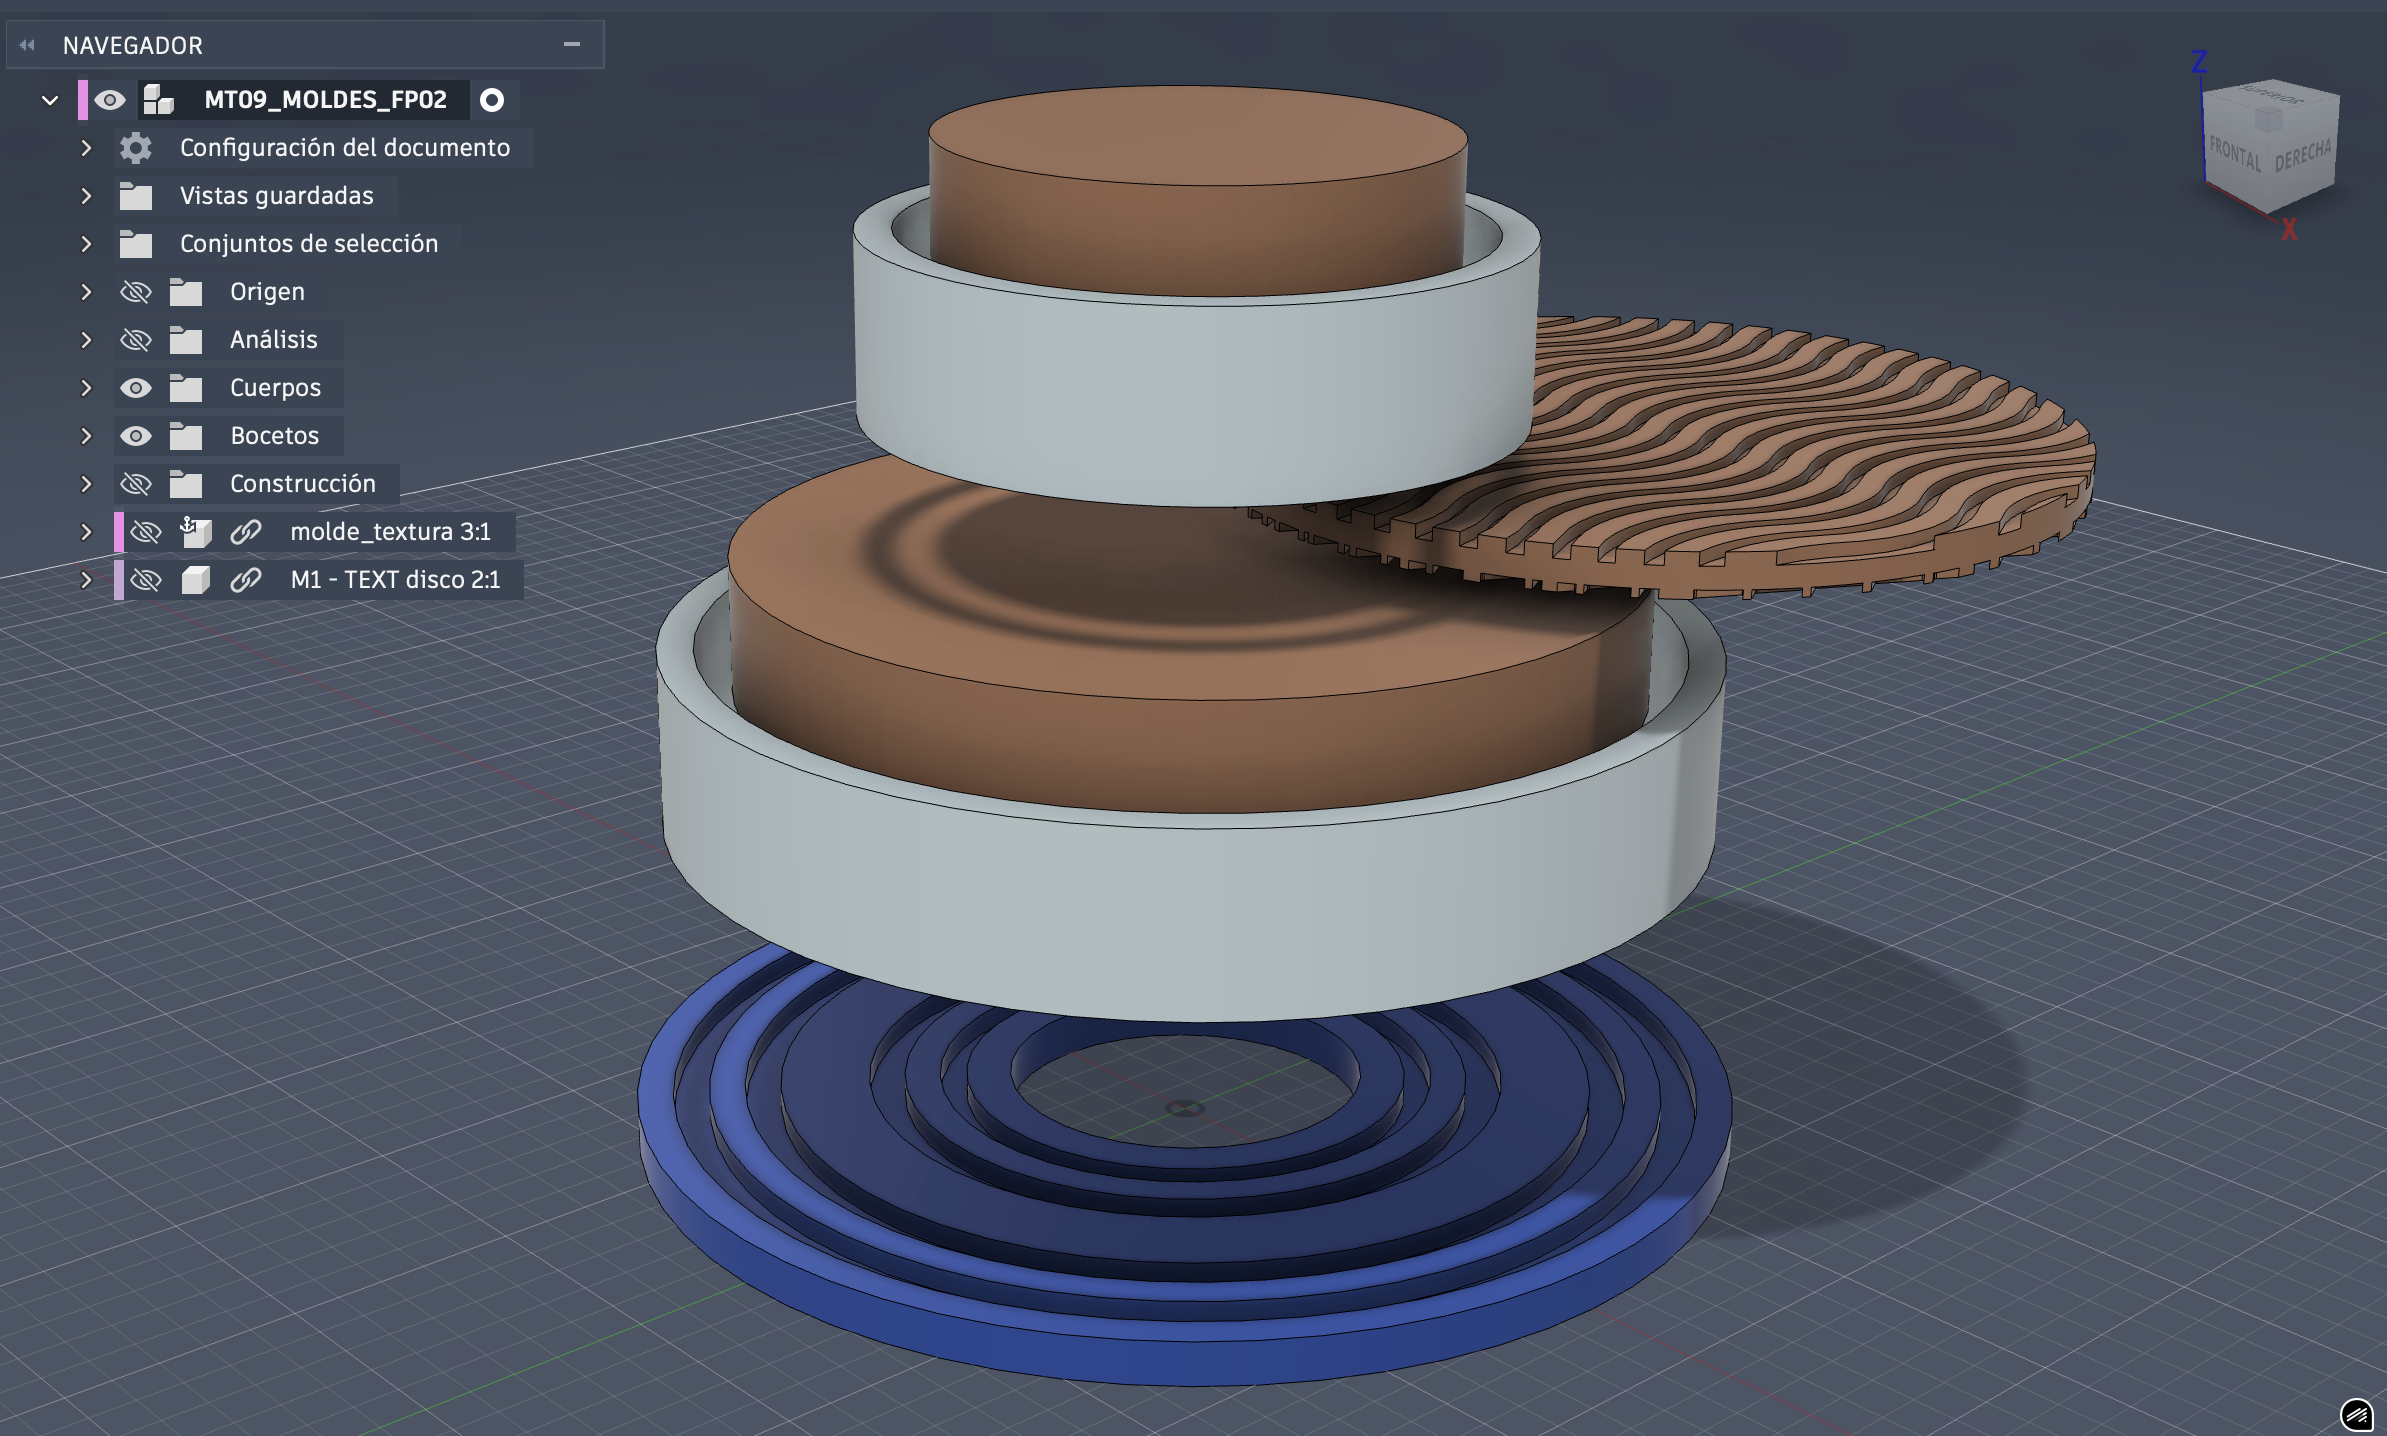Expand the Bocetos tree node
The width and height of the screenshot is (2387, 1436).
(x=86, y=436)
